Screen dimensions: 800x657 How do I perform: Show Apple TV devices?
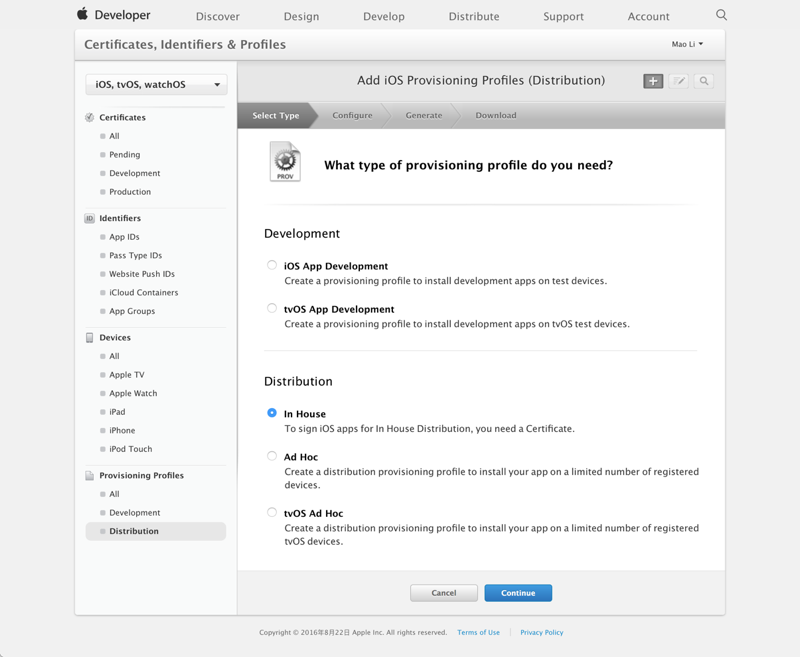(127, 375)
